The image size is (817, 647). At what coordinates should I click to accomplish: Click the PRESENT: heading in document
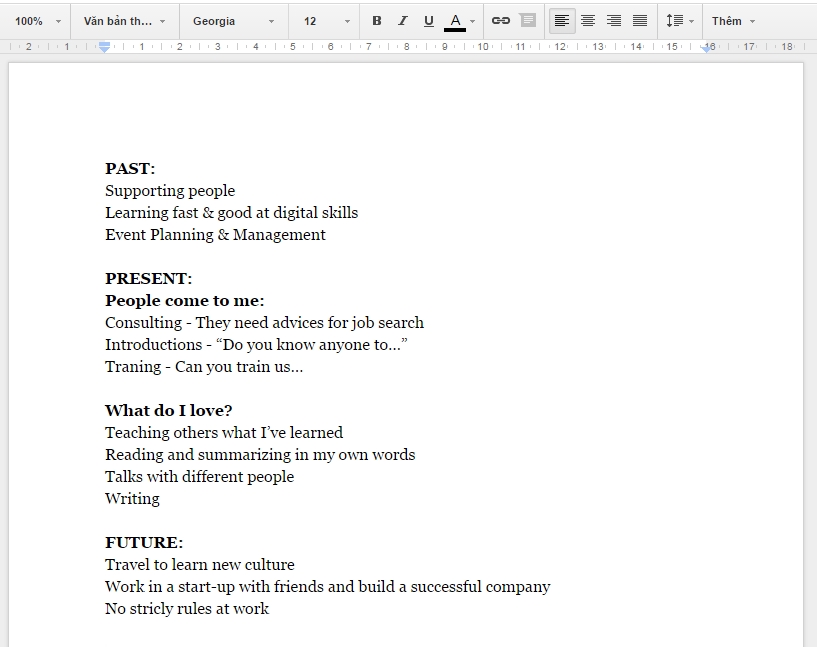(x=149, y=278)
